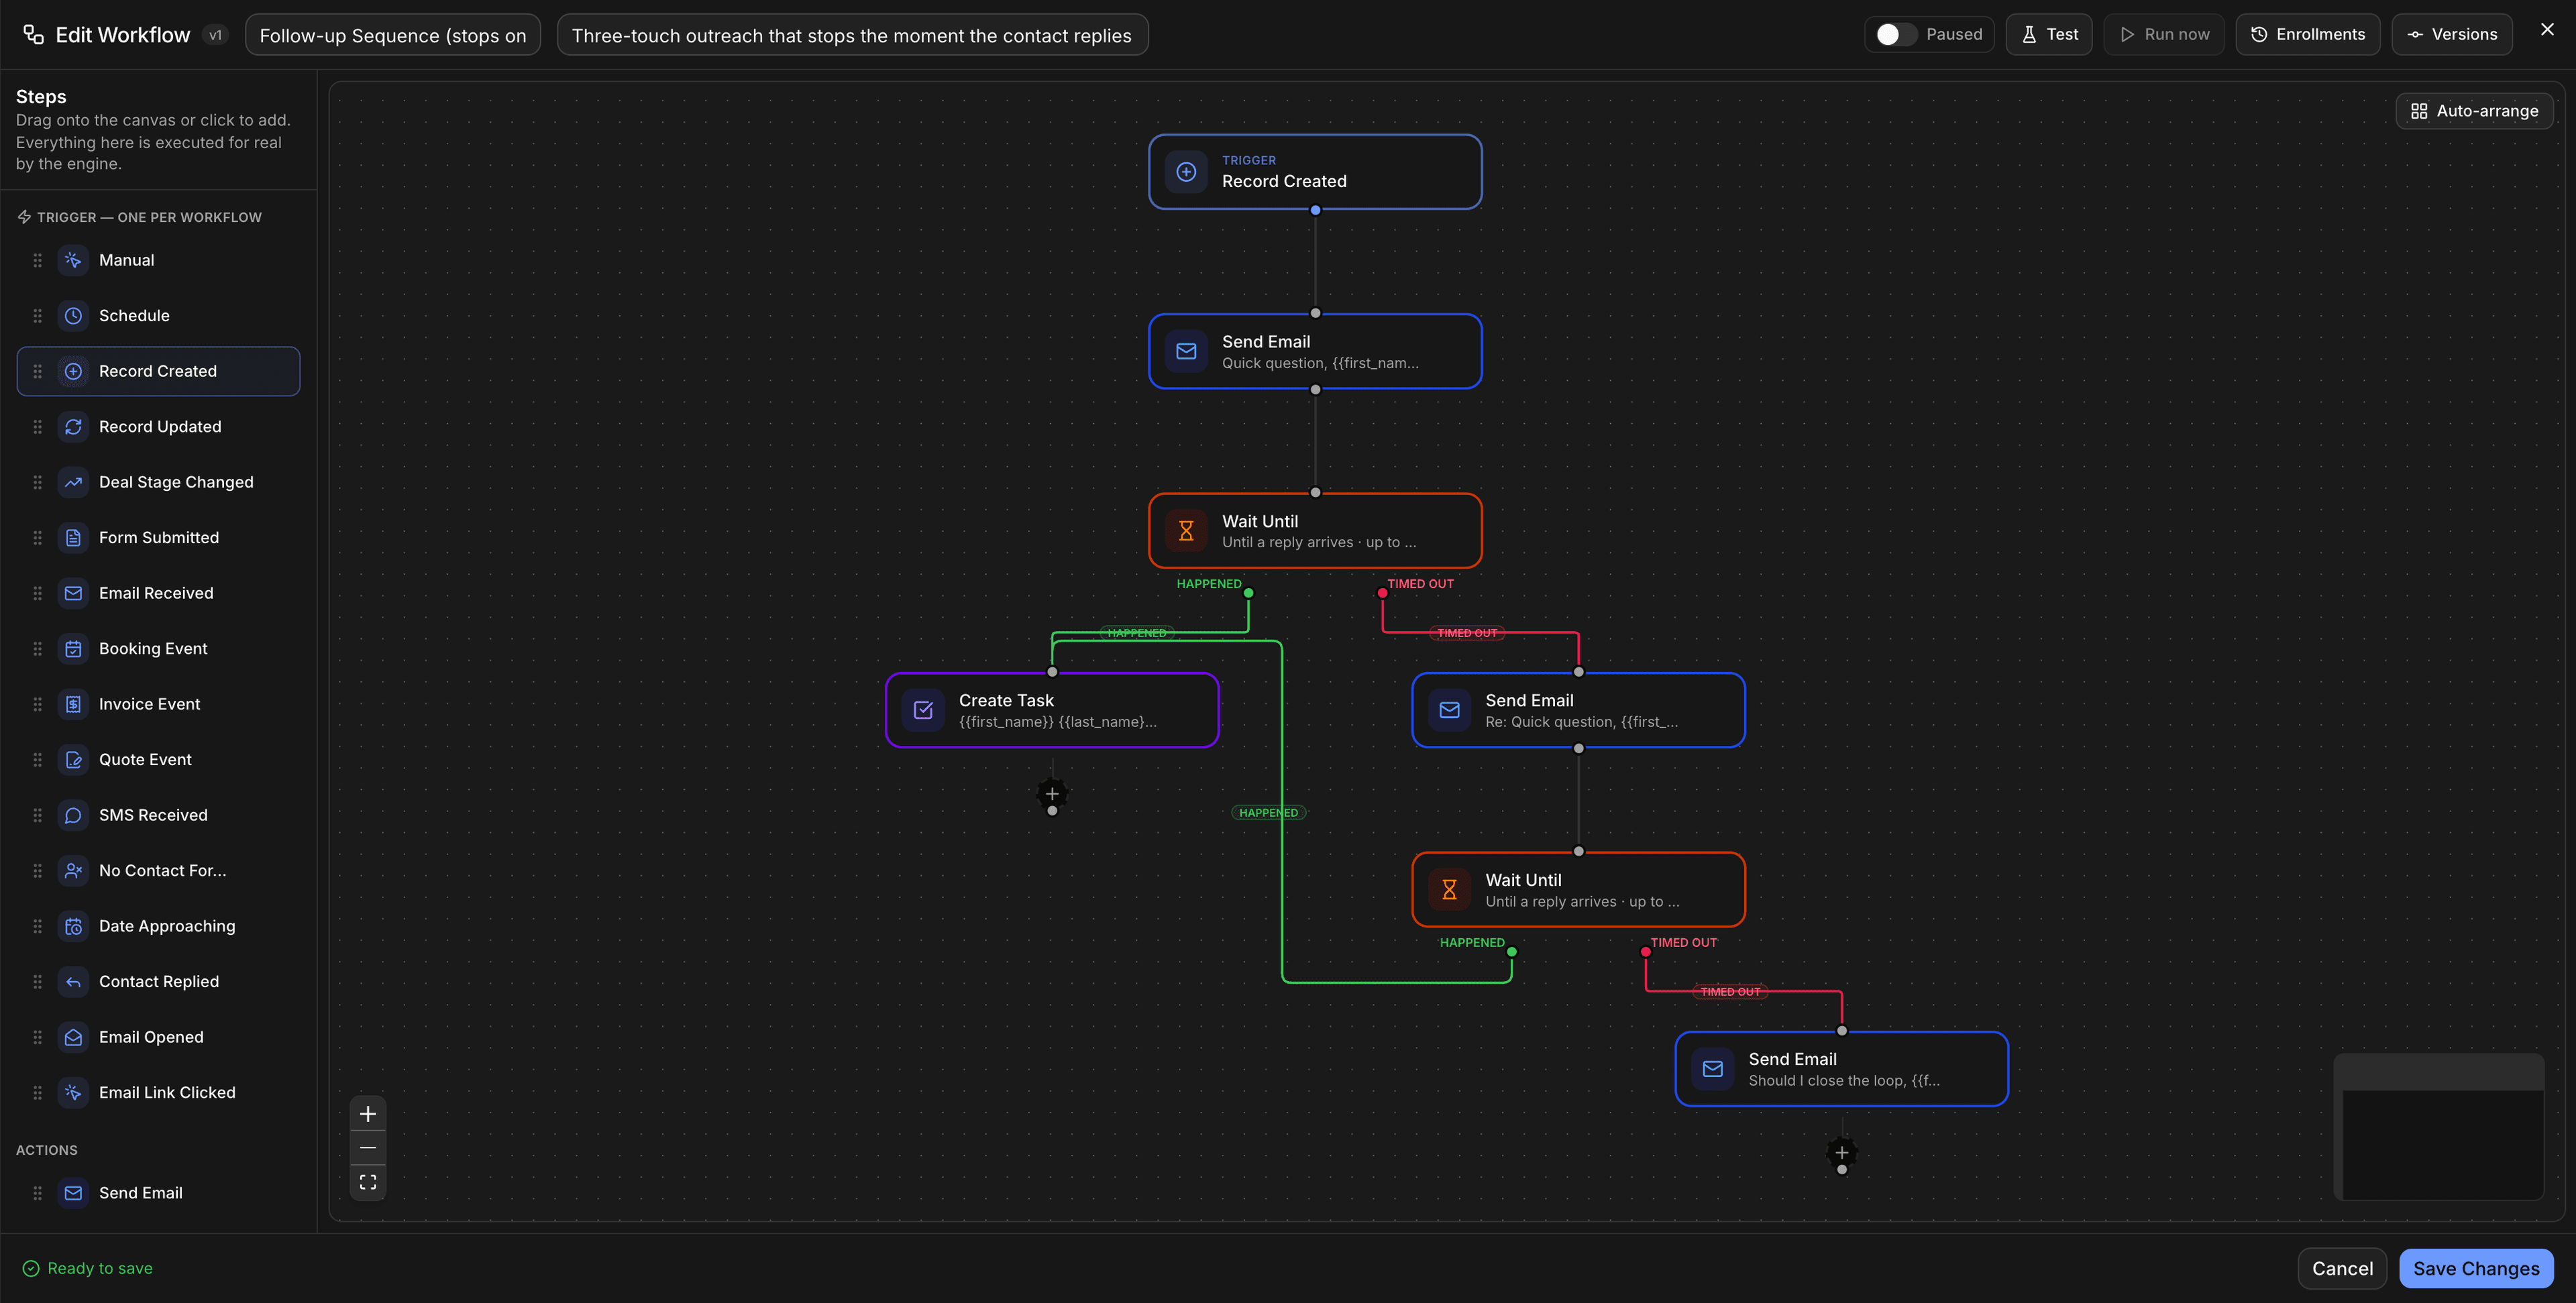Click the canvas minimap
2576x1303 pixels.
(x=2438, y=1127)
